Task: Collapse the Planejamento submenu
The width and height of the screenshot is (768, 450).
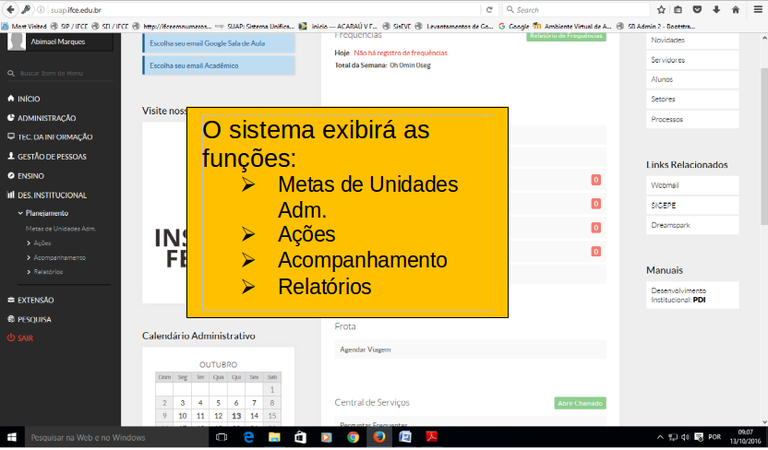Action: click(47, 213)
